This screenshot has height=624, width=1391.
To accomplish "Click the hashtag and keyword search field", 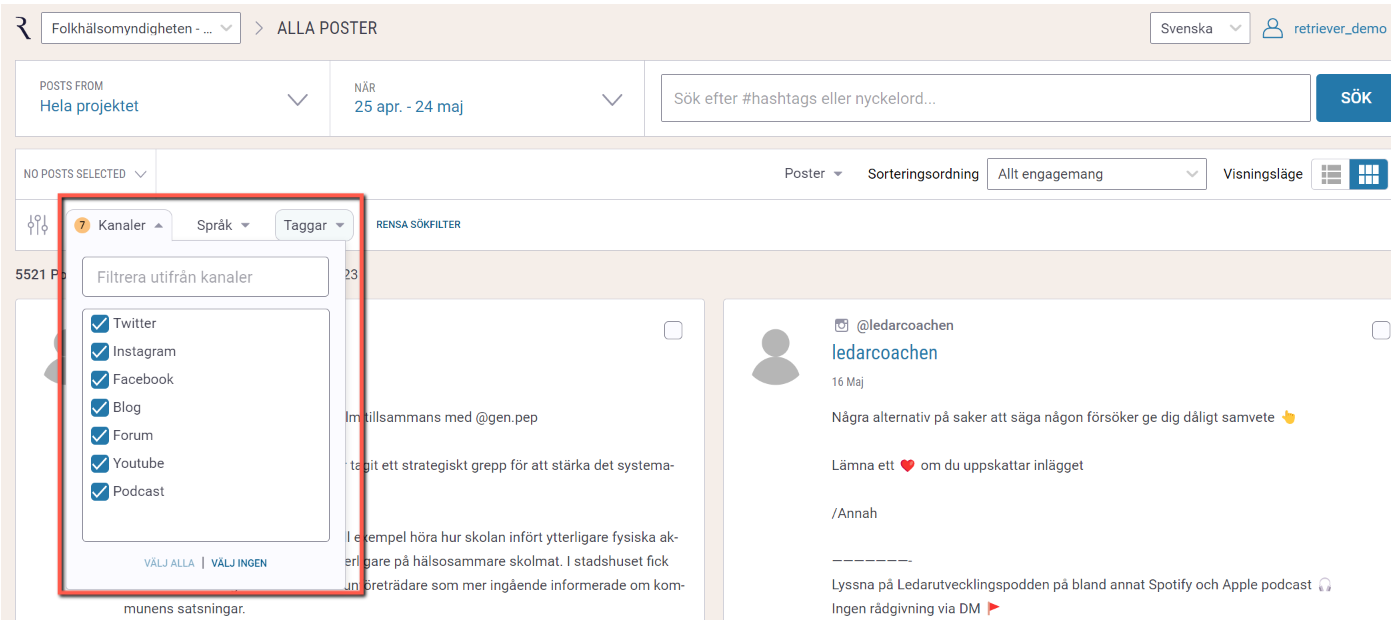I will click(x=985, y=98).
